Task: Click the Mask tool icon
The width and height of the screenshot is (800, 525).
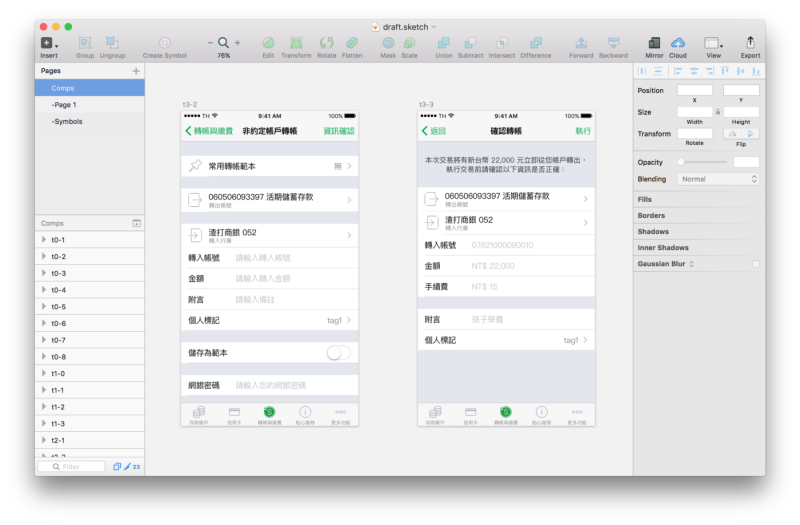Action: click(387, 43)
